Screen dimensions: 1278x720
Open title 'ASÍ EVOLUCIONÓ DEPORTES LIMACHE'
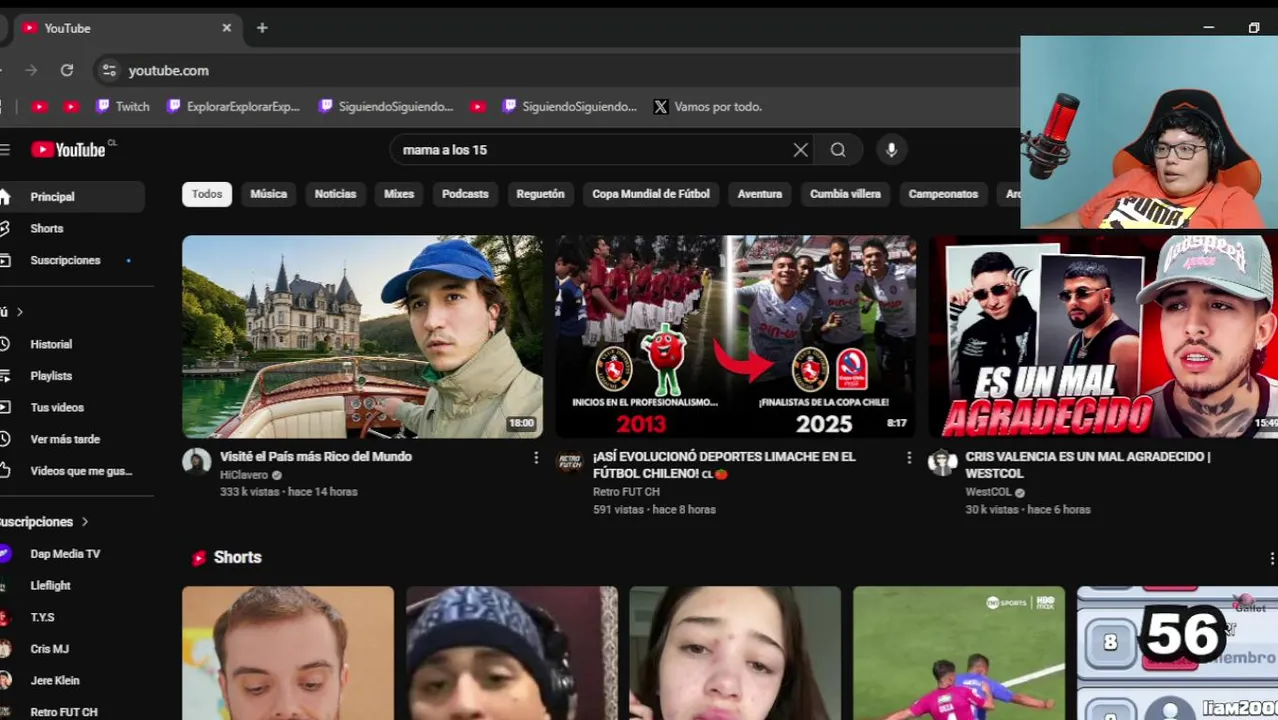(x=724, y=465)
